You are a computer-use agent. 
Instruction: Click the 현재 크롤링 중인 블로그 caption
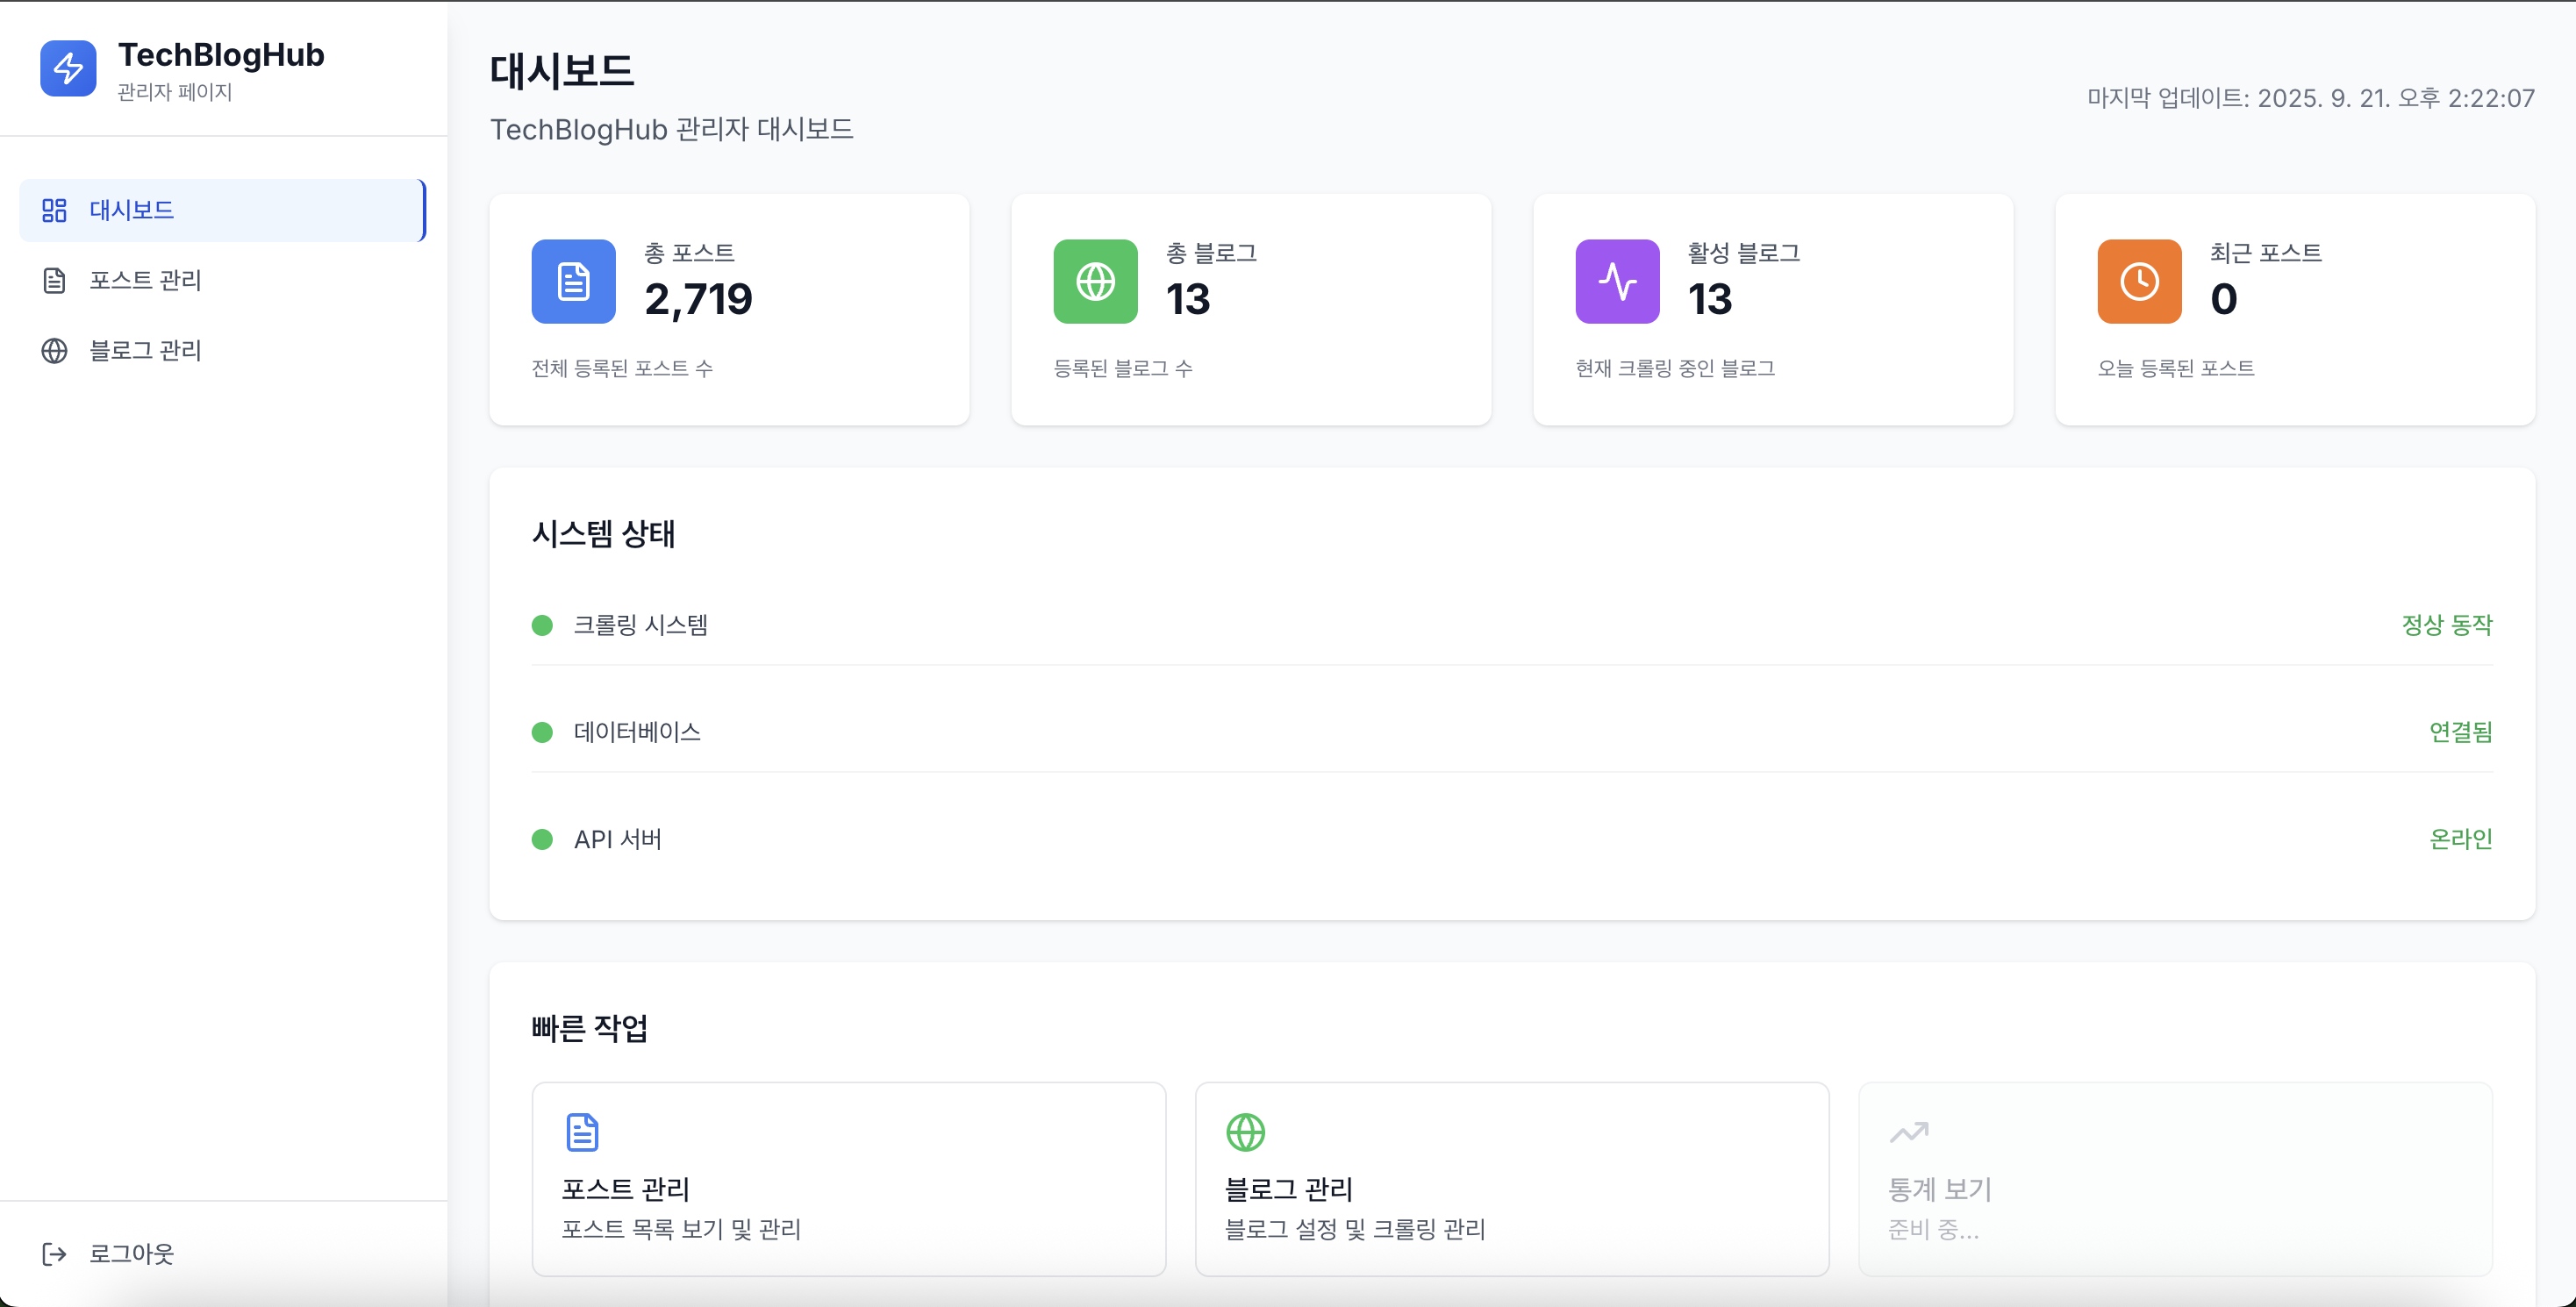(x=1675, y=369)
